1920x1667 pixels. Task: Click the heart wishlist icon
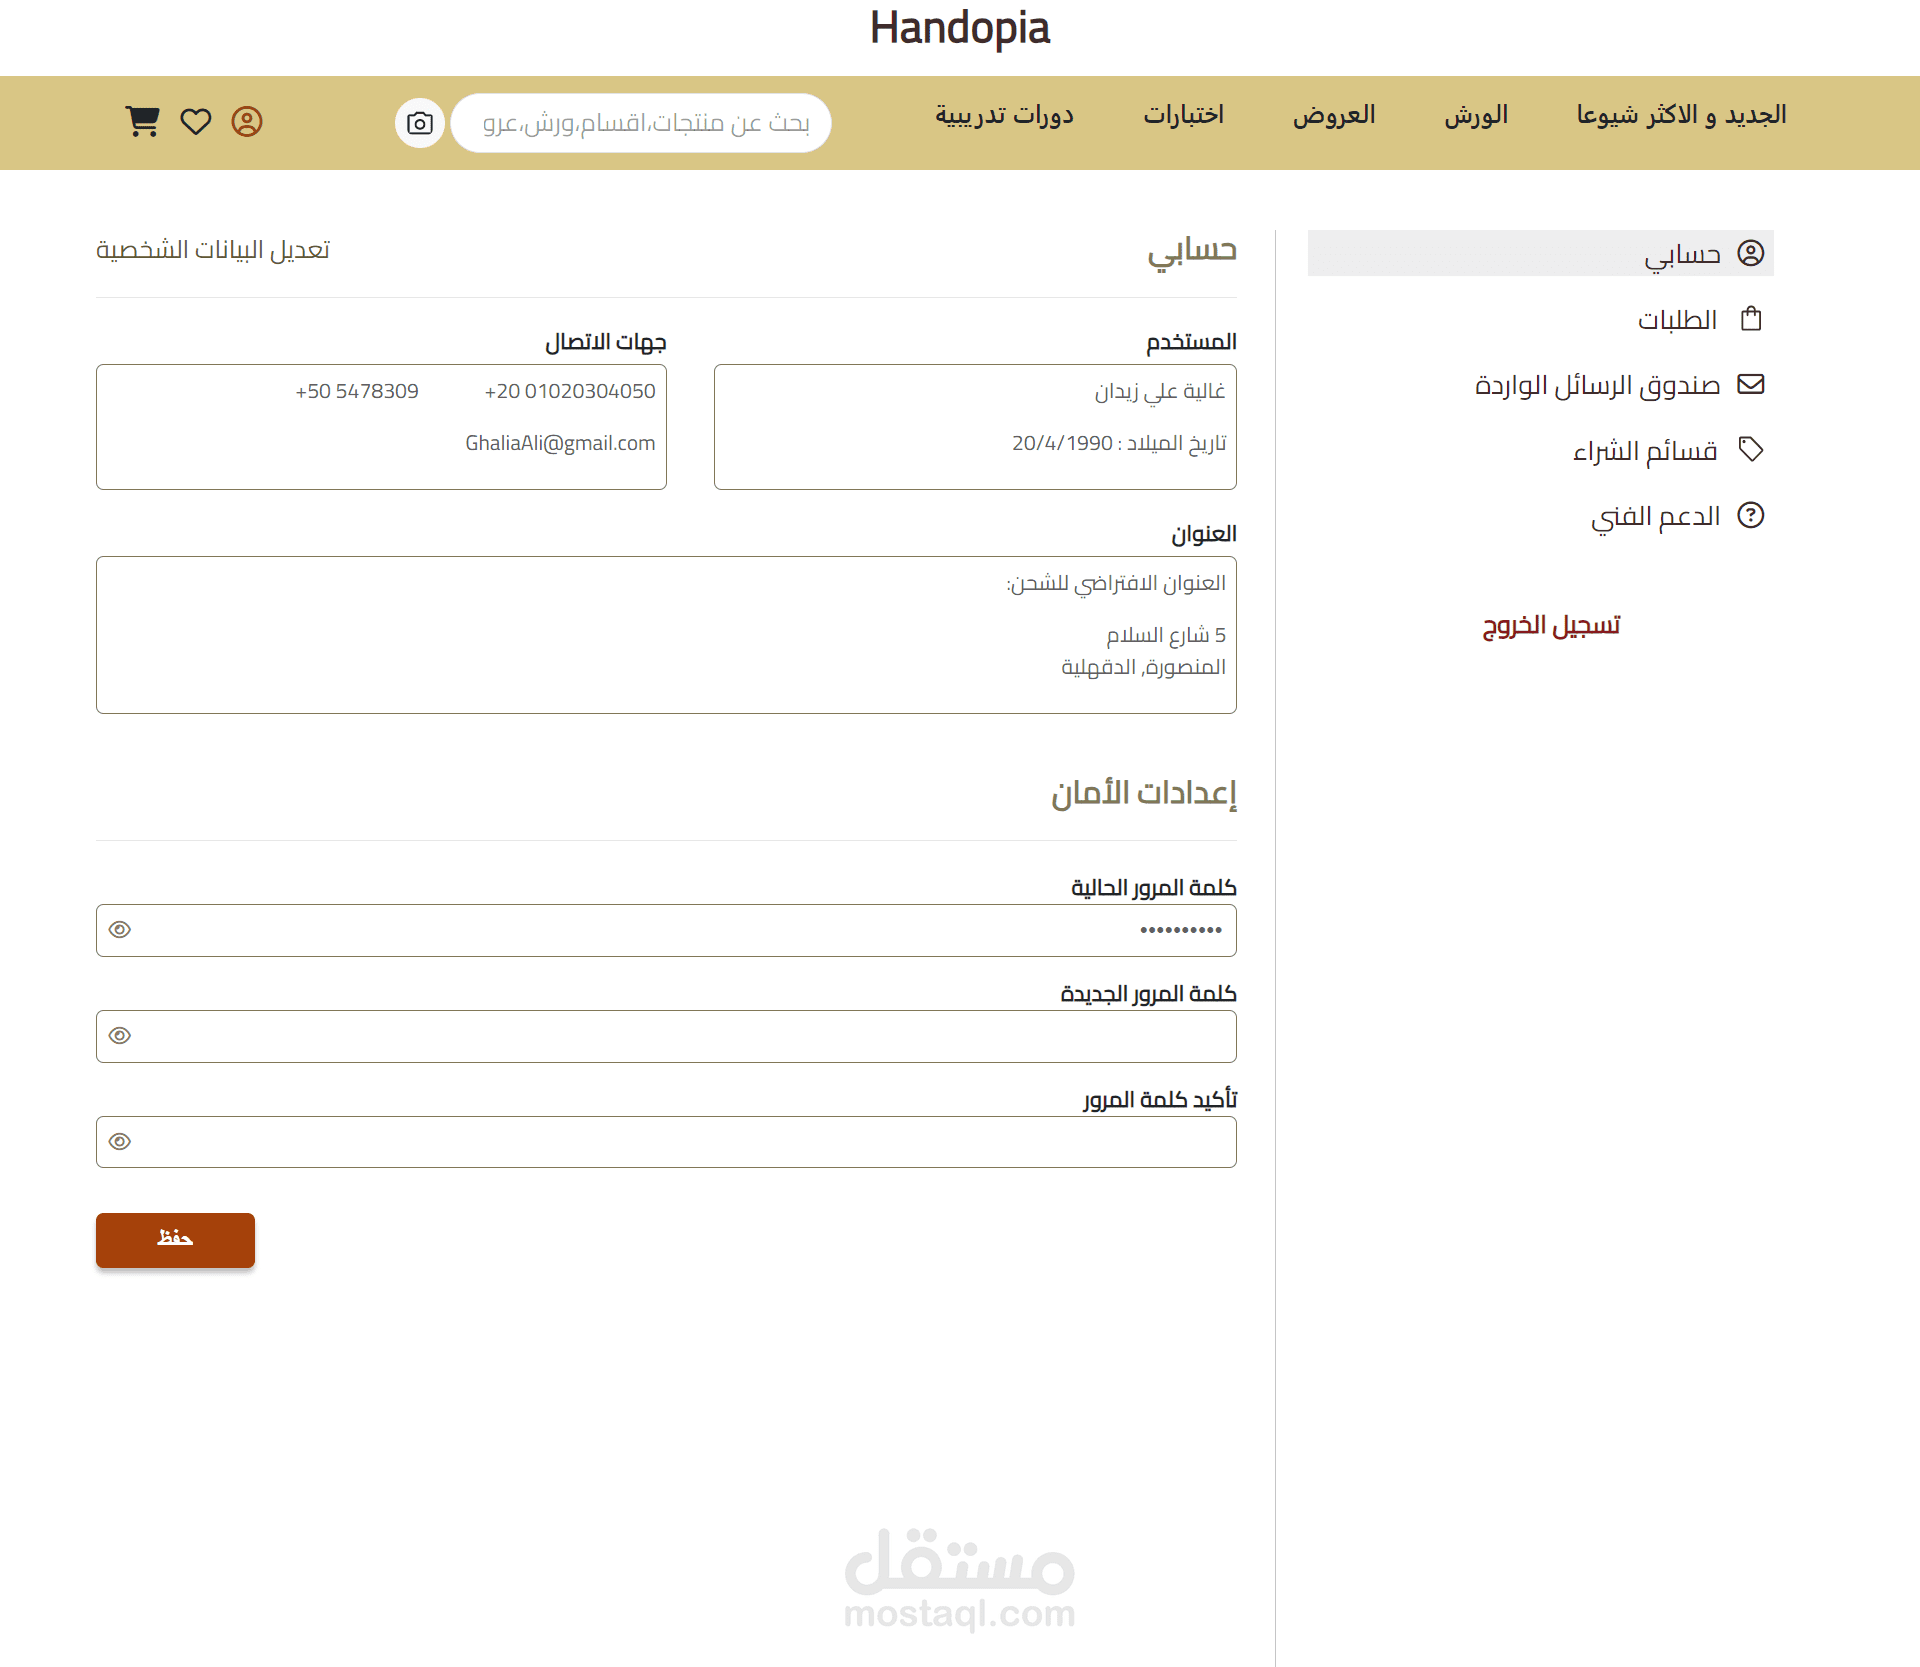195,121
